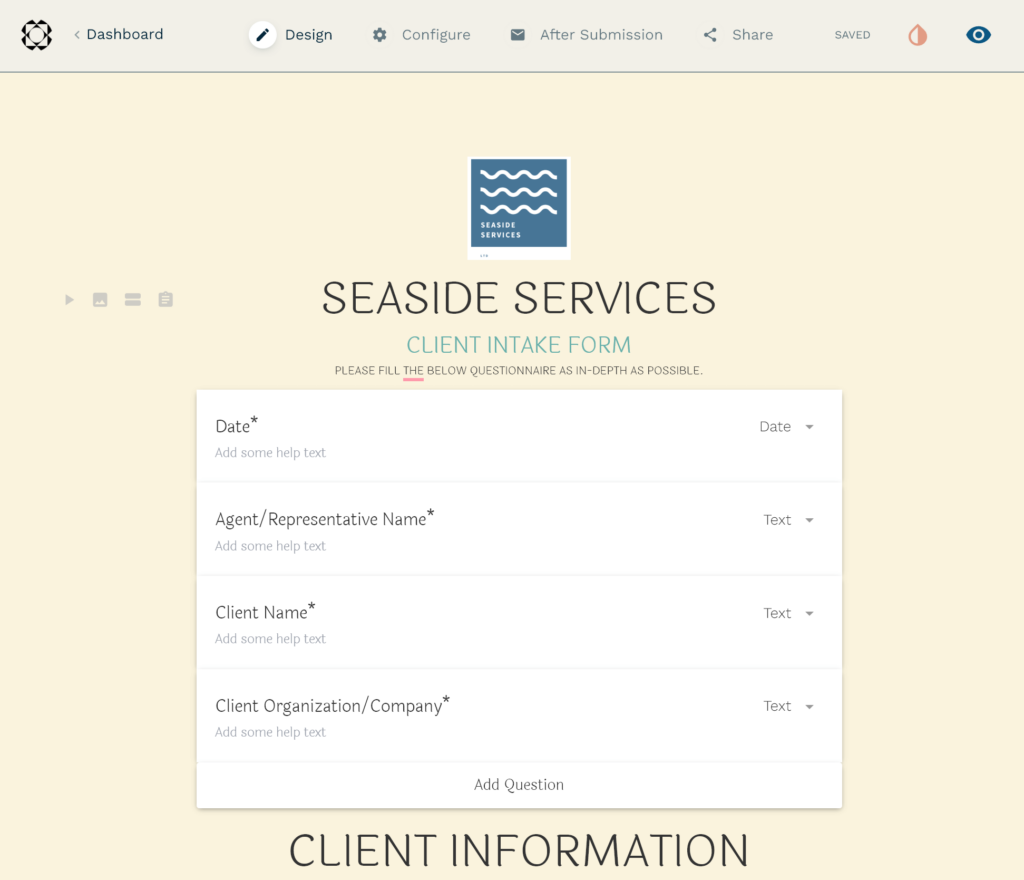Click the share network icon beside Share
The height and width of the screenshot is (880, 1024).
point(710,34)
